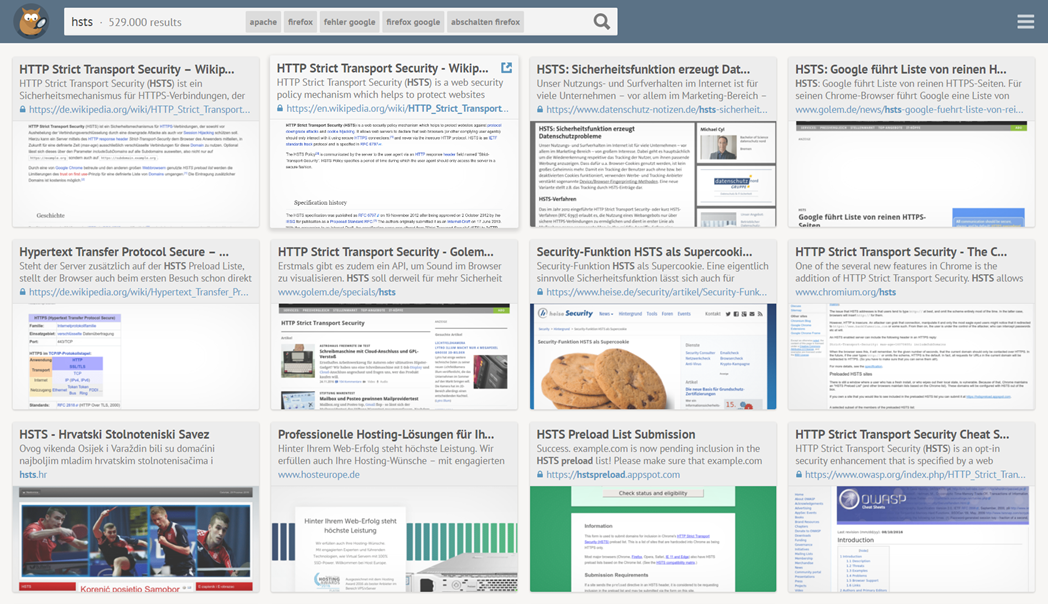Click the German Wikipedia HSTS page preview thumbnail
Screen dimensions: 1048x604
[136, 174]
